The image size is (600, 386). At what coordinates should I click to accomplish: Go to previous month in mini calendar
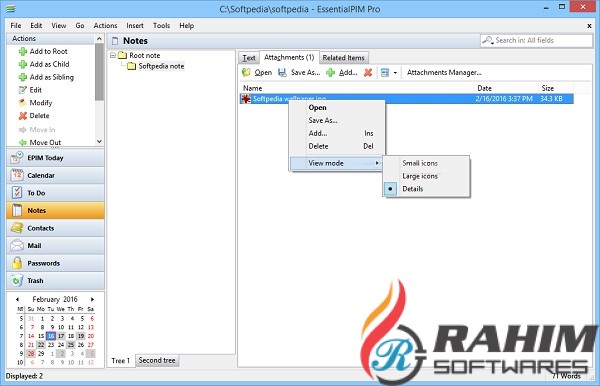click(x=17, y=299)
